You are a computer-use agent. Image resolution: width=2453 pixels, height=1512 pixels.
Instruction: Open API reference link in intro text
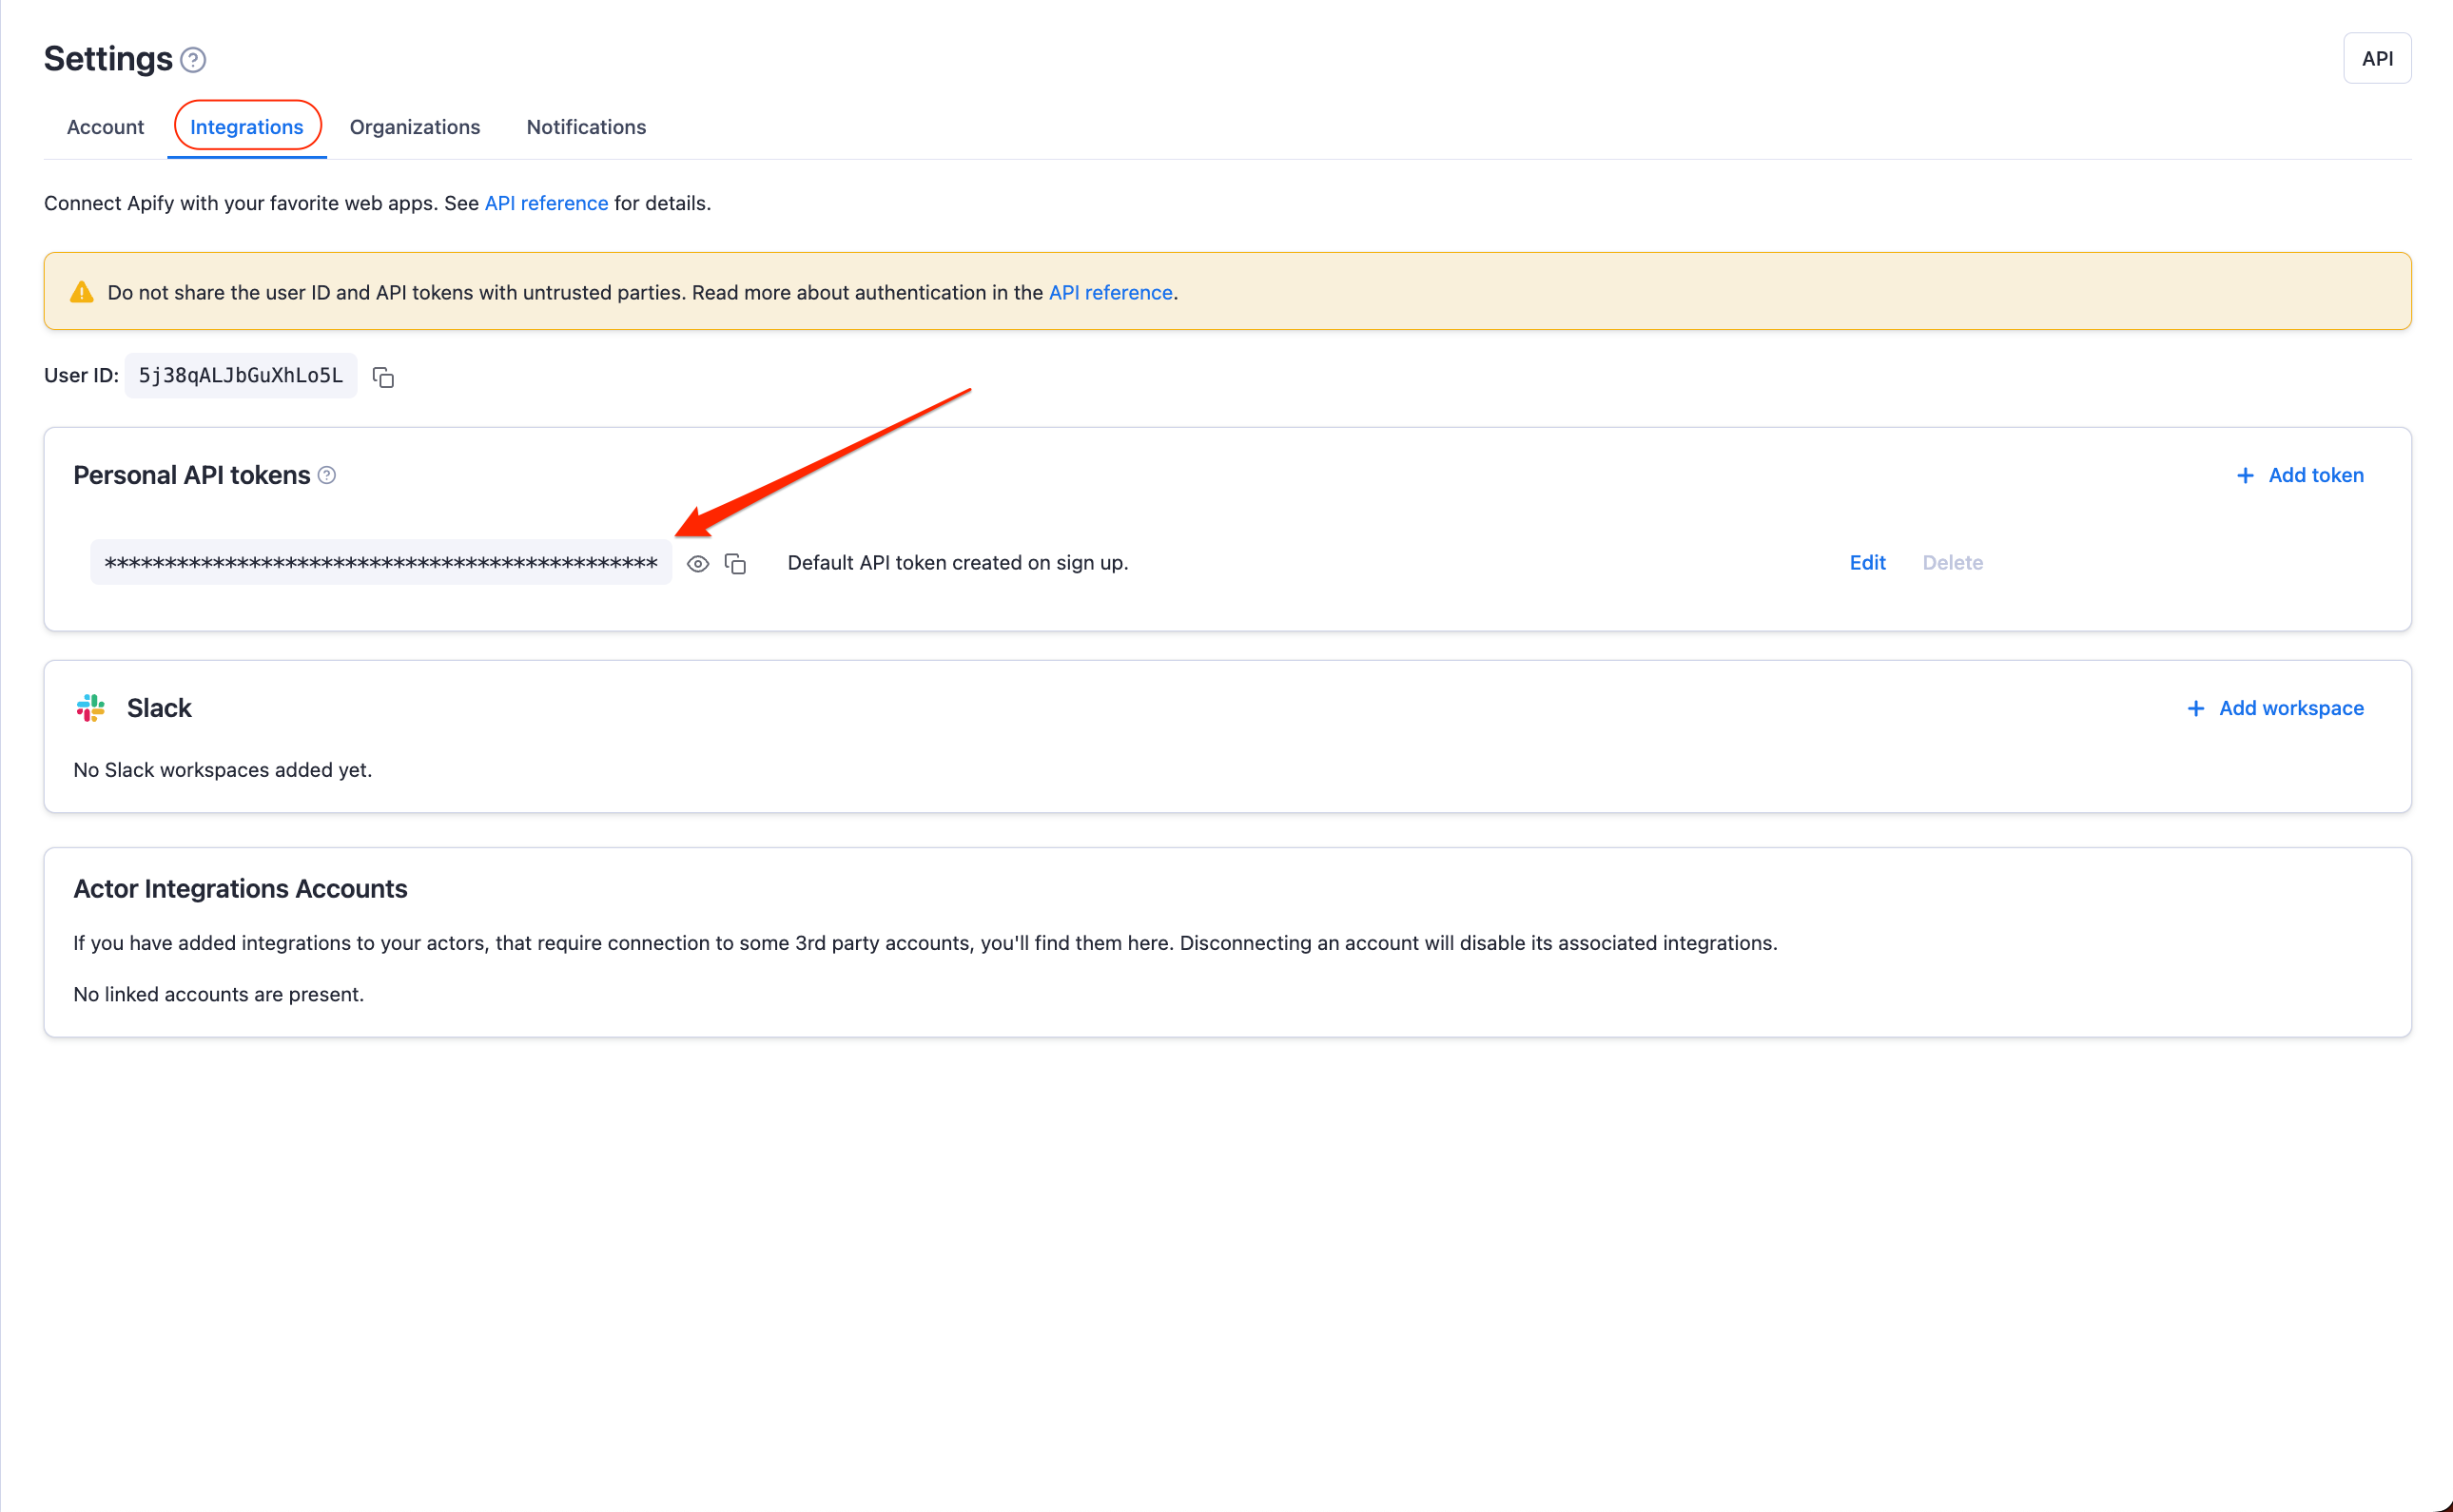[x=546, y=203]
